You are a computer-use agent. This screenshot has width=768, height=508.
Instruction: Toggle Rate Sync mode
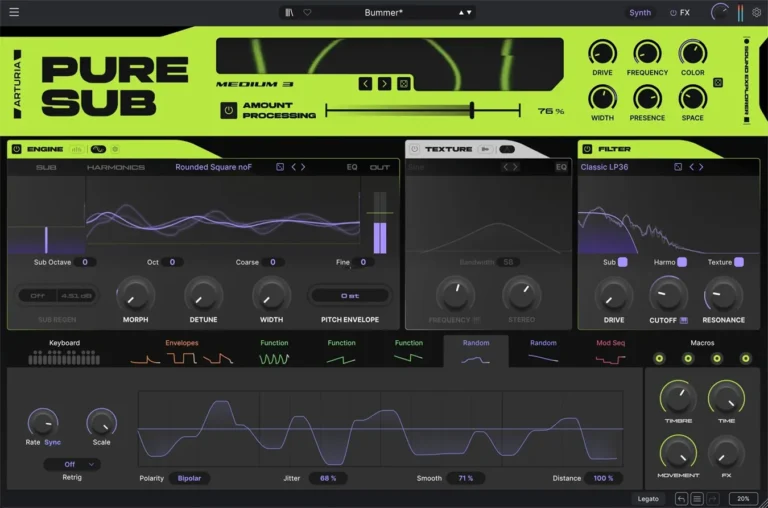52,442
